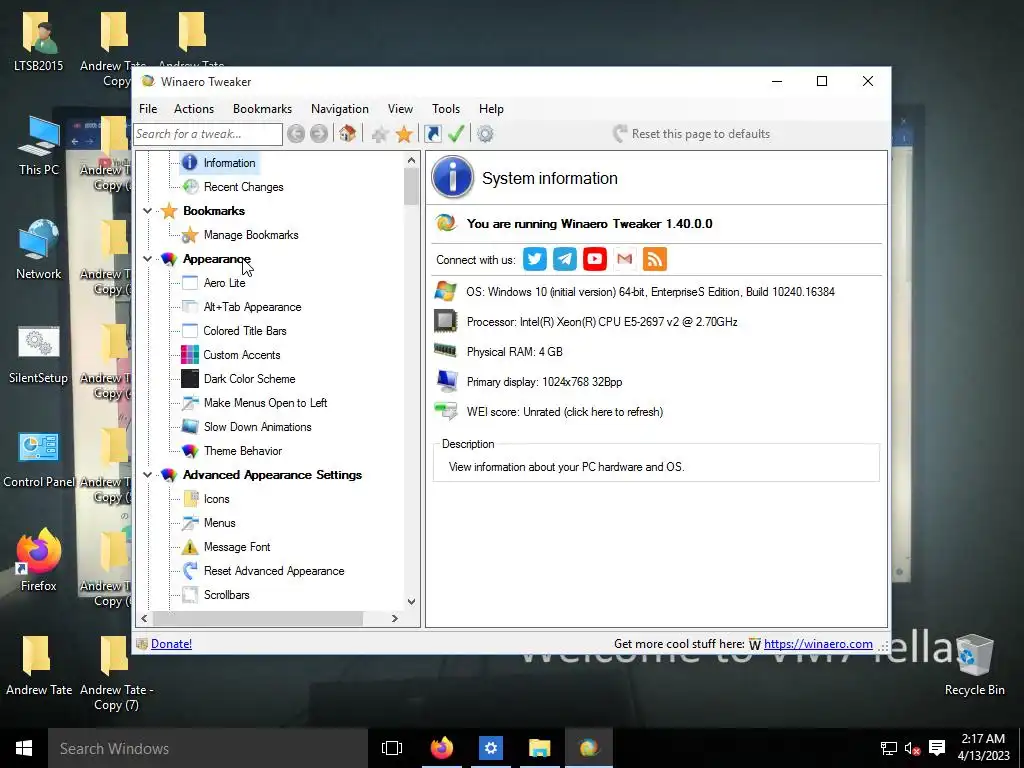Click the Physical RAM memory icon
Image resolution: width=1024 pixels, height=768 pixels.
[x=445, y=351]
